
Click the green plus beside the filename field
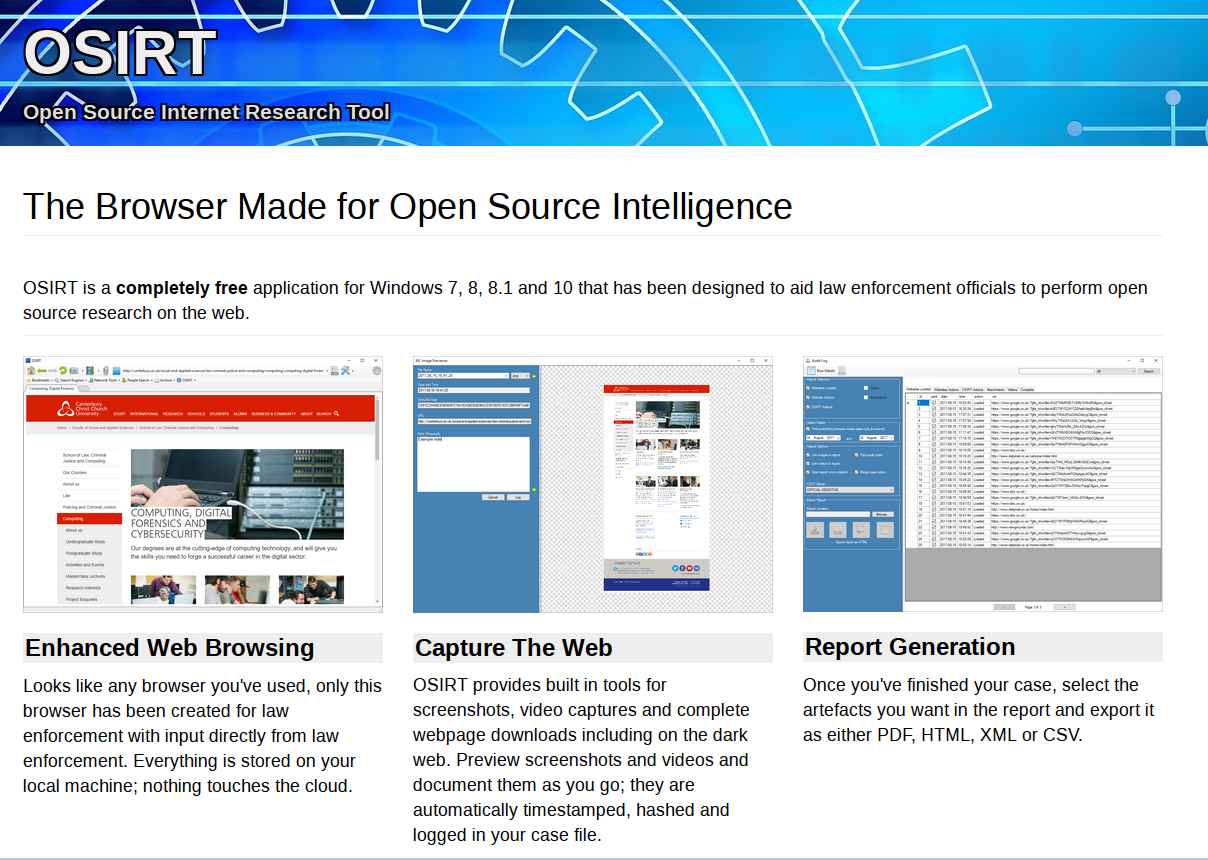534,376
